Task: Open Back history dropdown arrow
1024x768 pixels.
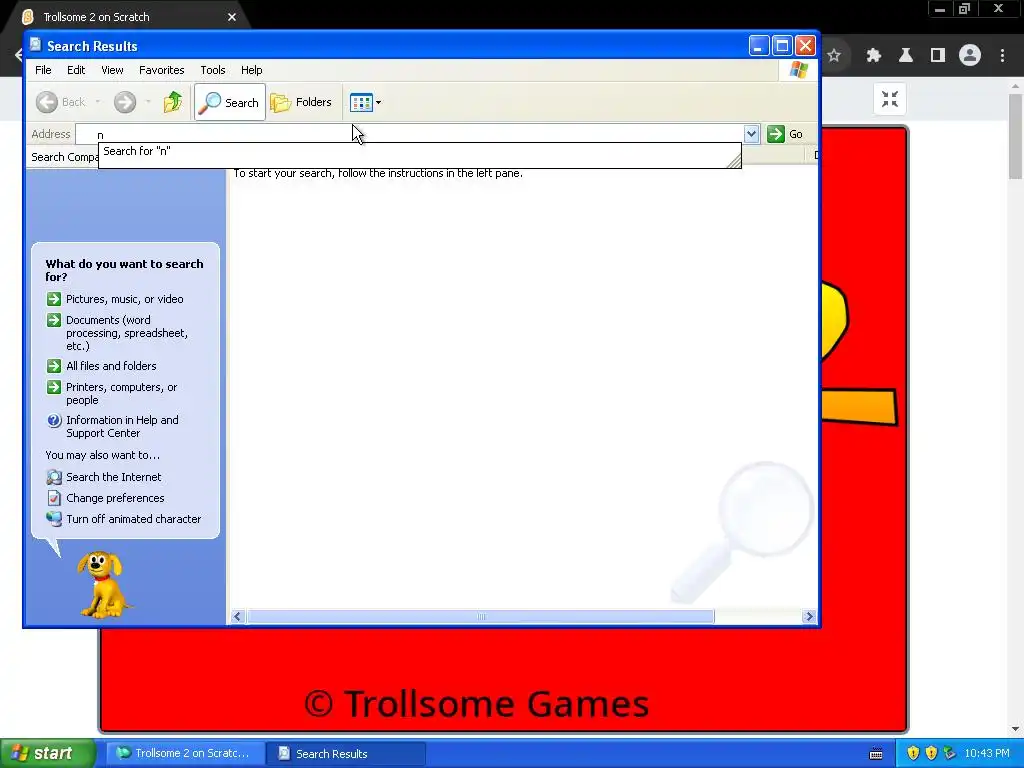Action: [x=98, y=102]
